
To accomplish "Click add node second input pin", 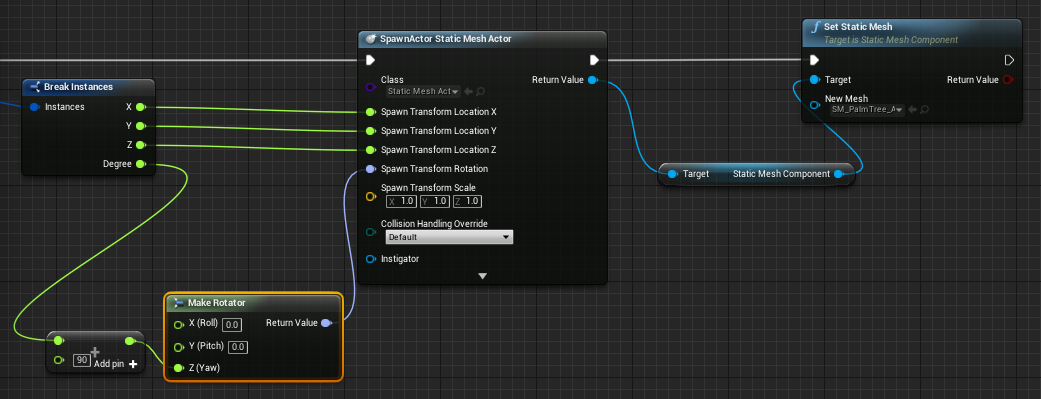I will 58,360.
